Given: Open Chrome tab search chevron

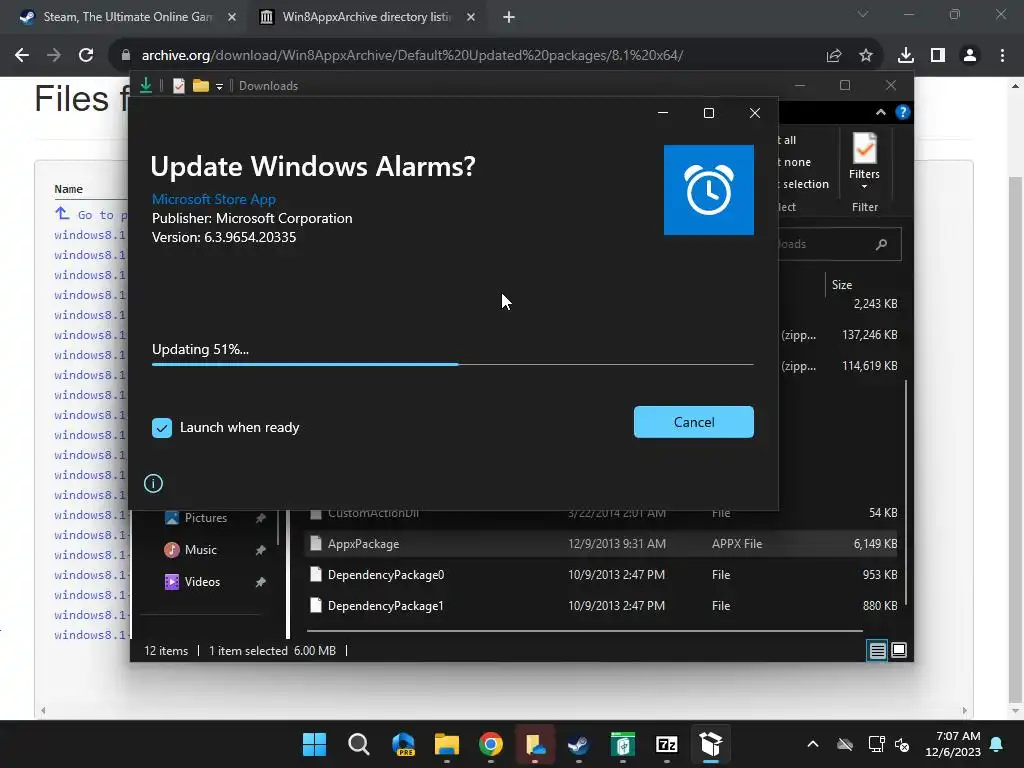Looking at the screenshot, I should click(863, 14).
